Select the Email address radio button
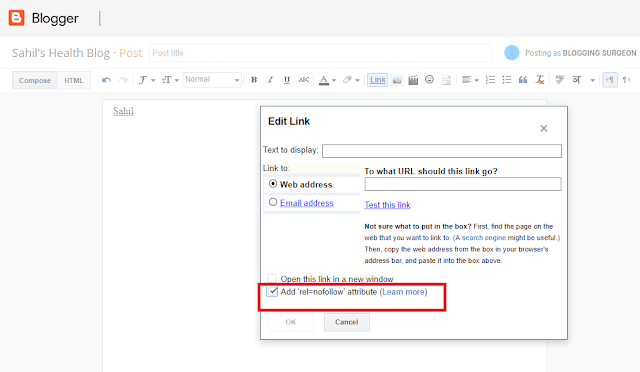Screen dimensions: 640x372 pos(273,202)
